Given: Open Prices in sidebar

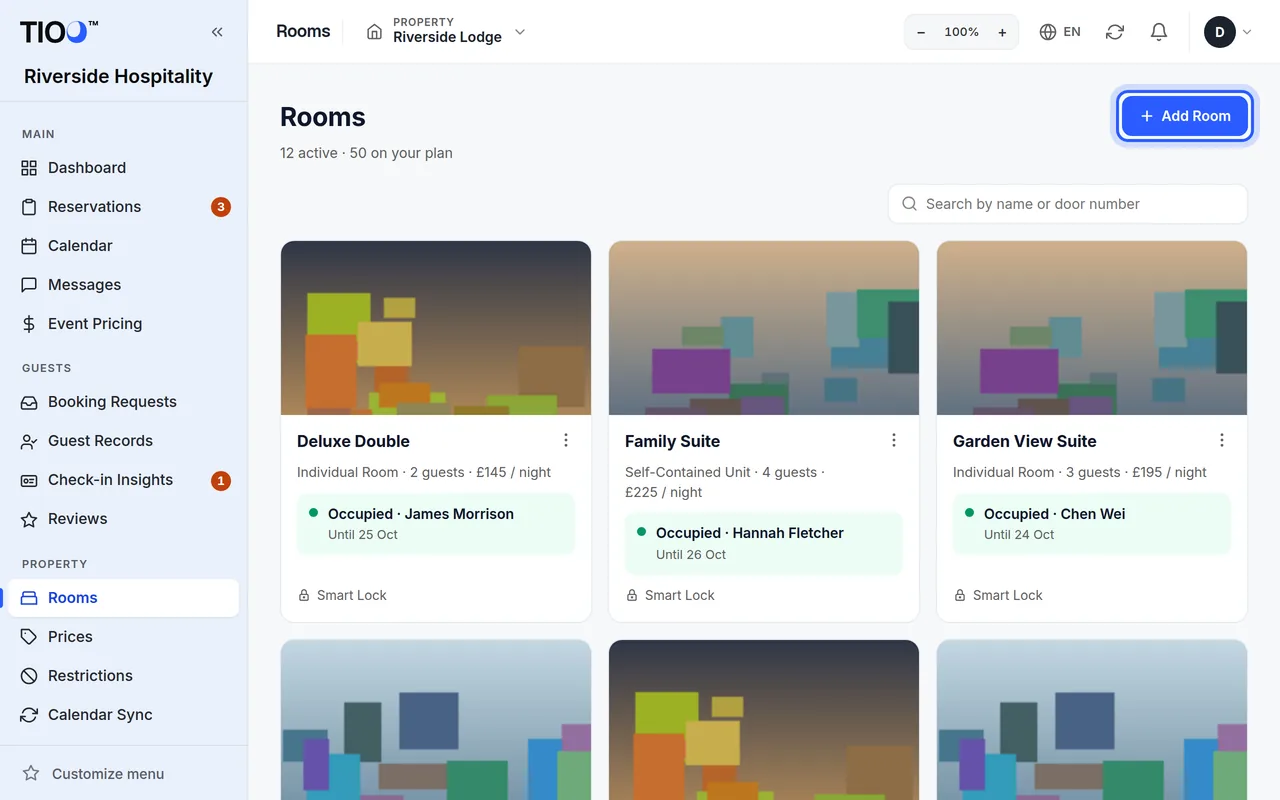Looking at the screenshot, I should click(123, 637).
